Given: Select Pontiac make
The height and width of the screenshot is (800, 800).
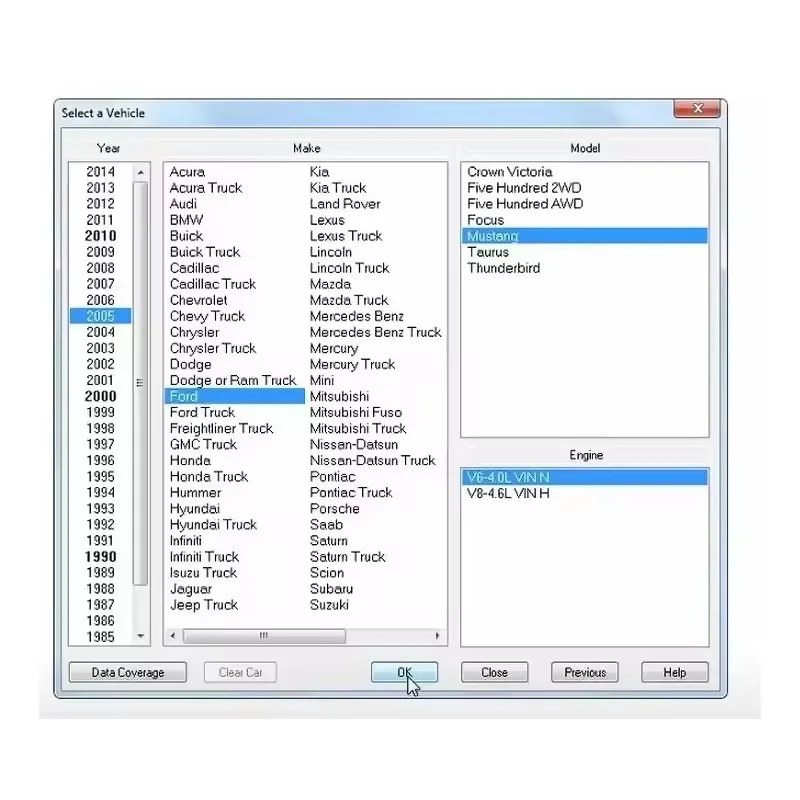Looking at the screenshot, I should [x=332, y=477].
